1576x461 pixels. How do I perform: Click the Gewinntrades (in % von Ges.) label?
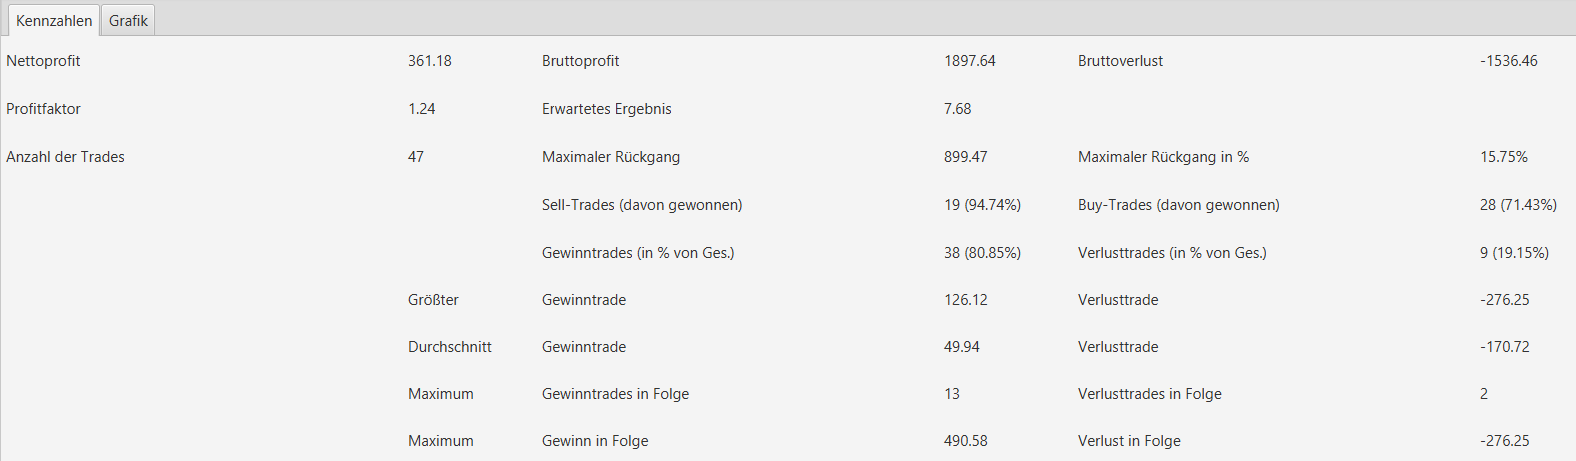638,253
